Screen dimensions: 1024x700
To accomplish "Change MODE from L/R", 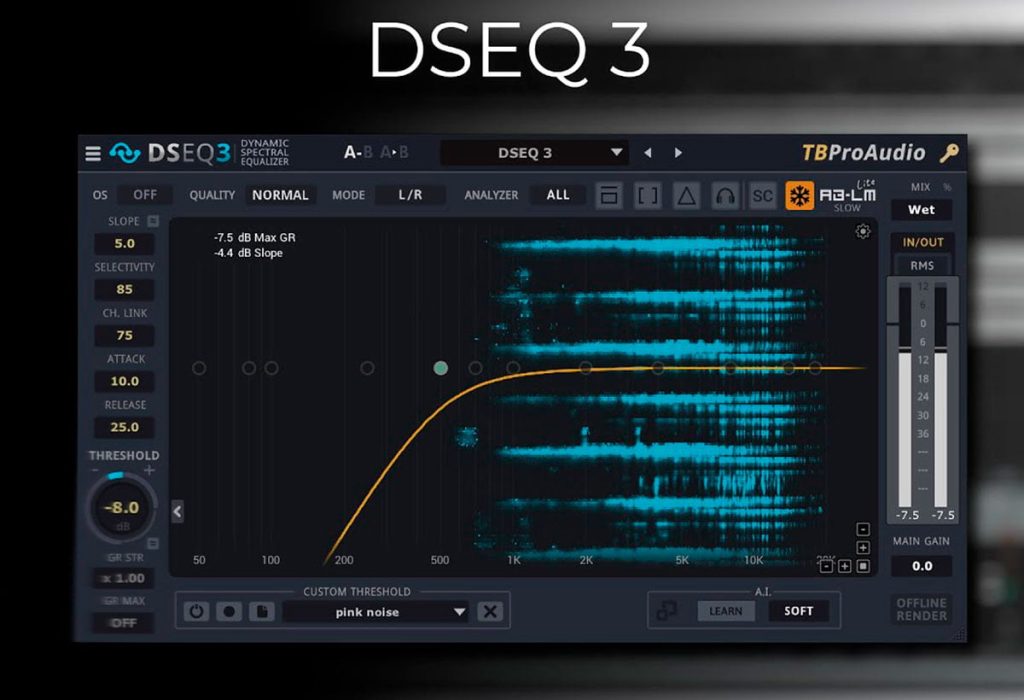I will pyautogui.click(x=410, y=195).
